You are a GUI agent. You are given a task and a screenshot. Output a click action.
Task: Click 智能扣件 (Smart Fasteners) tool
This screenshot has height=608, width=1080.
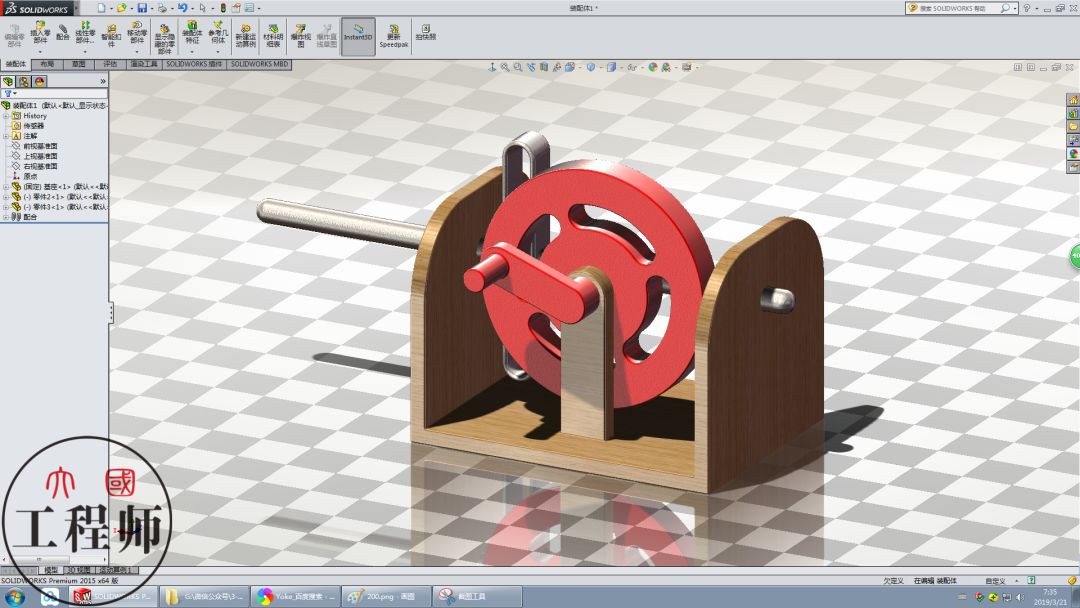[111, 36]
